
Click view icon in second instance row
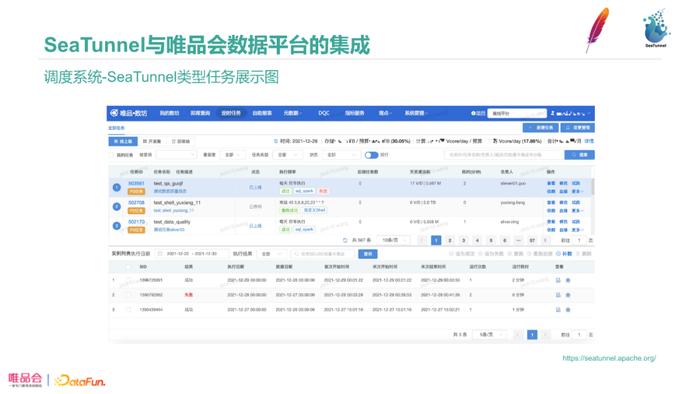(x=568, y=295)
